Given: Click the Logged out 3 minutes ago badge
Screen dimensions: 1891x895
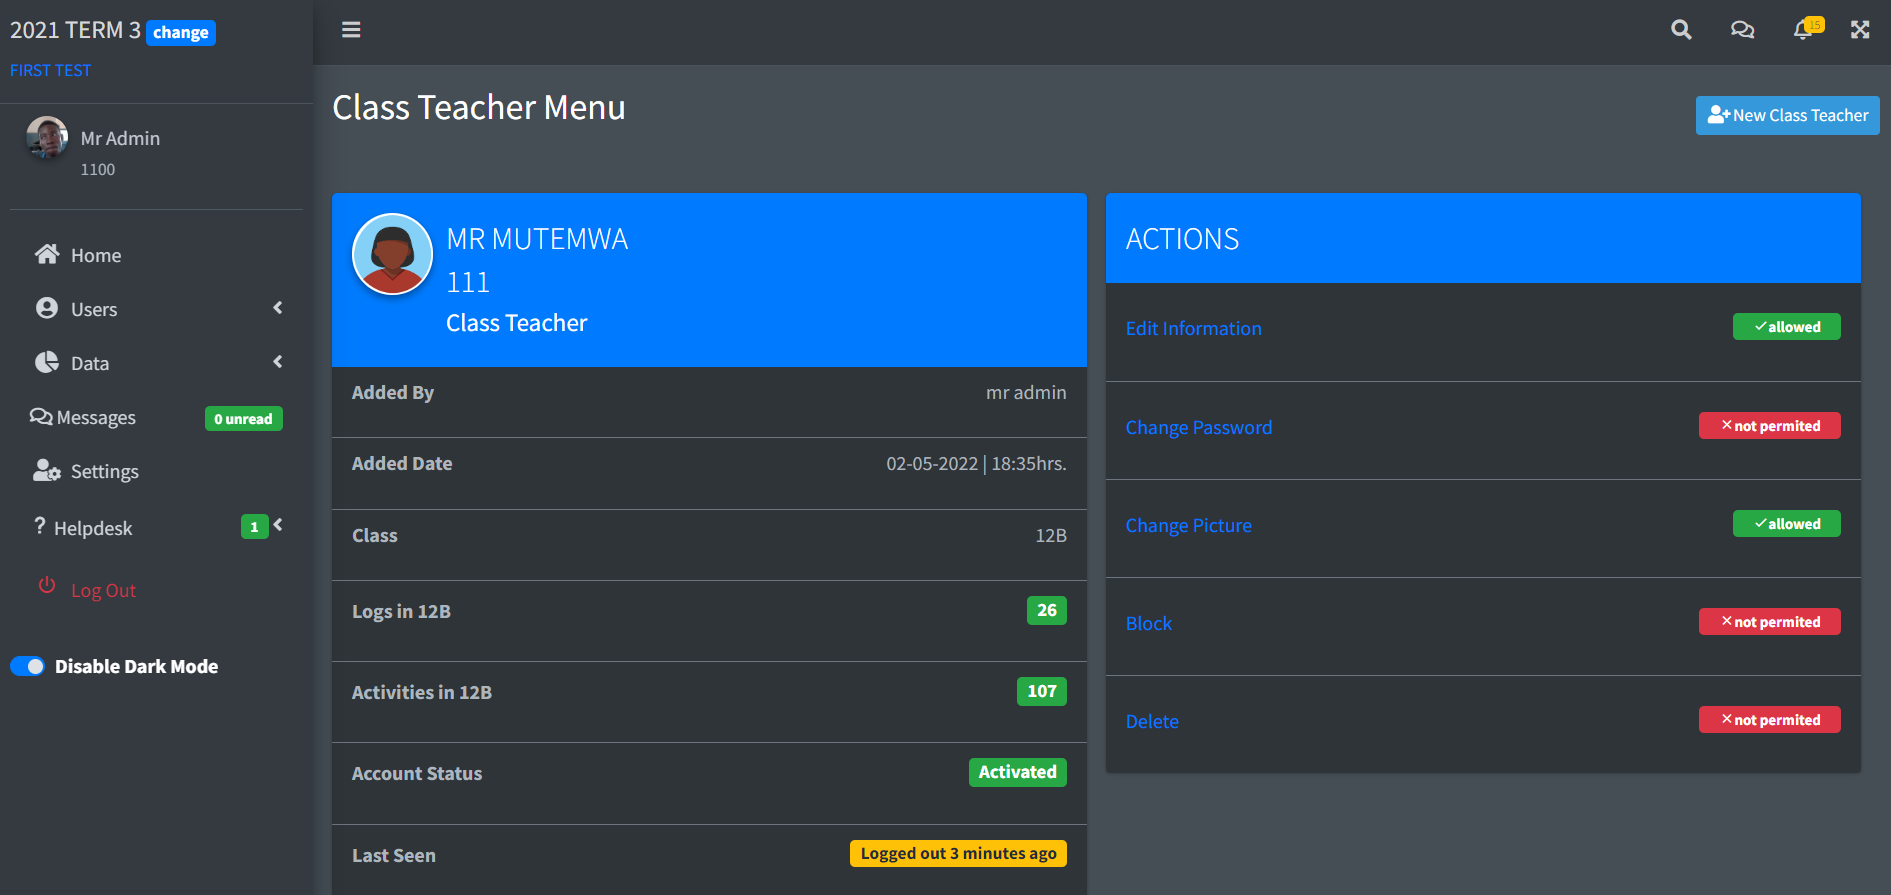Looking at the screenshot, I should click(958, 853).
